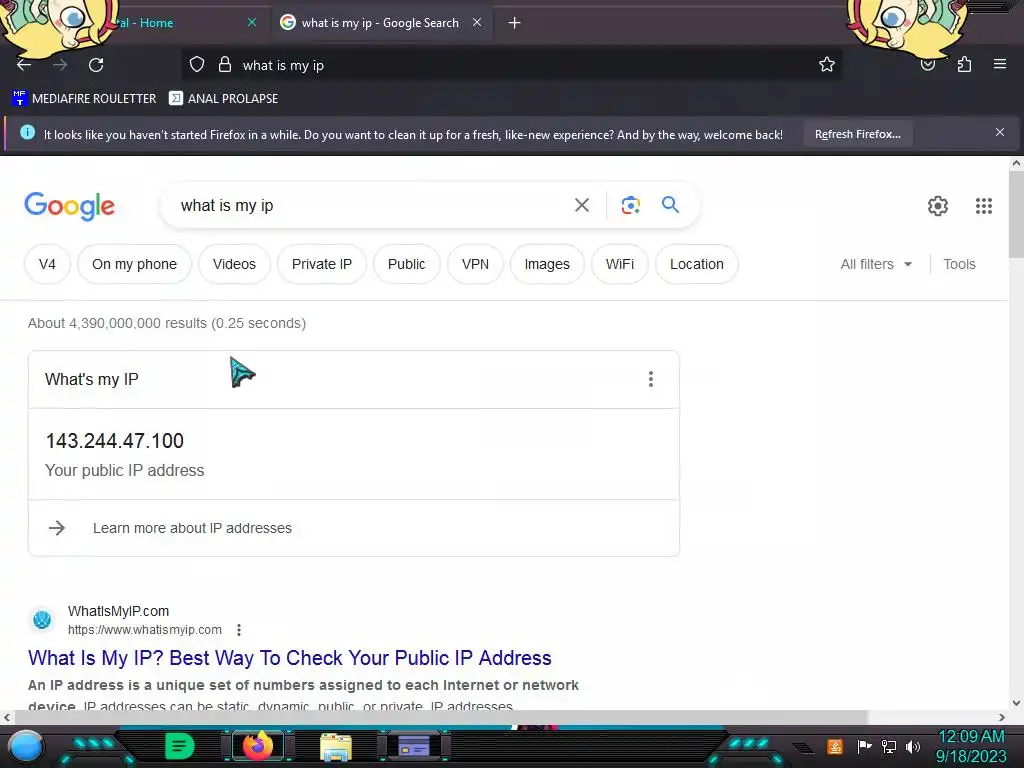
Task: Dismiss the Firefox refresh notification bar
Action: point(1000,133)
